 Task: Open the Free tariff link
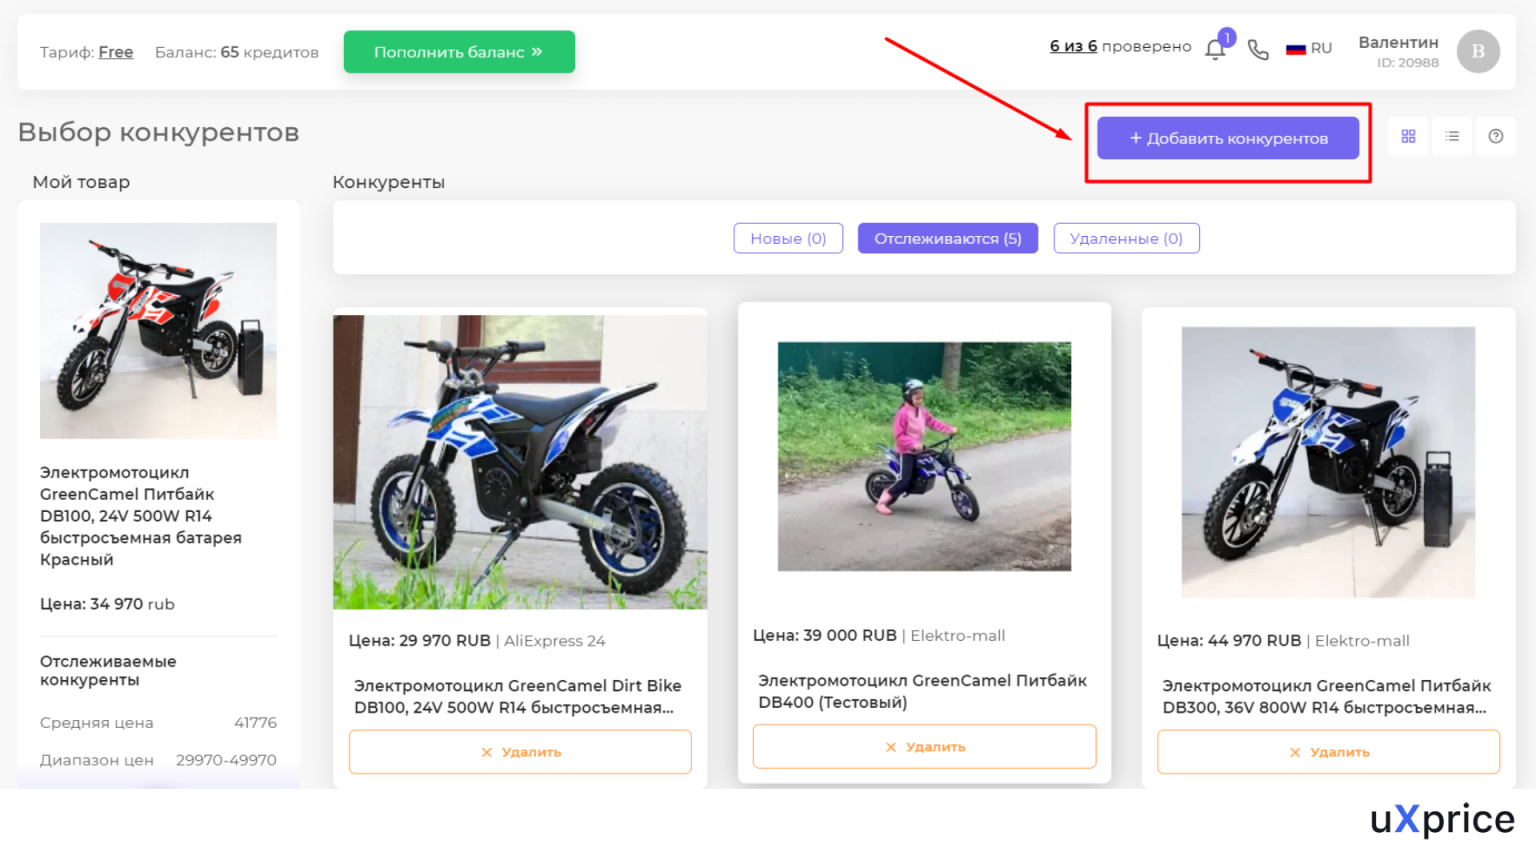pyautogui.click(x=116, y=52)
